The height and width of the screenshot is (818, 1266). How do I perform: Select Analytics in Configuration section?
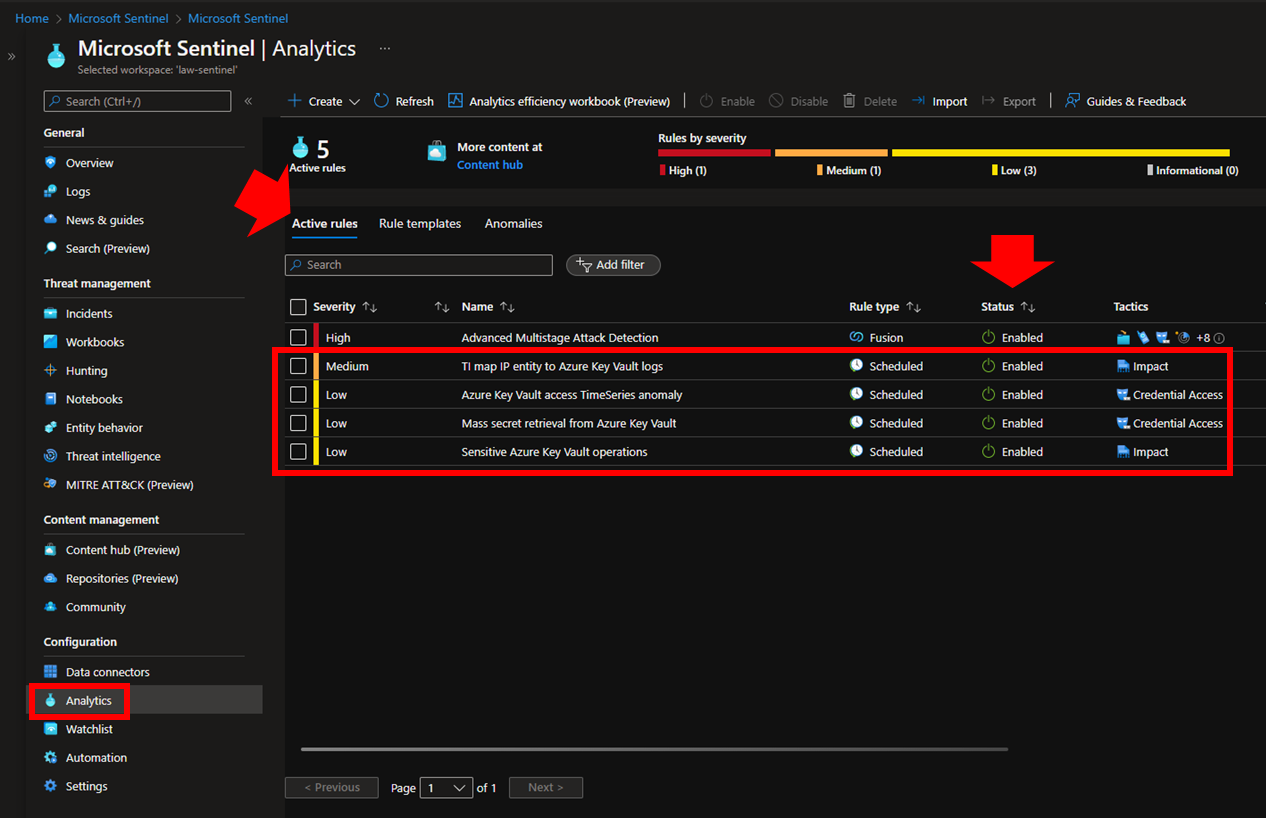(88, 701)
